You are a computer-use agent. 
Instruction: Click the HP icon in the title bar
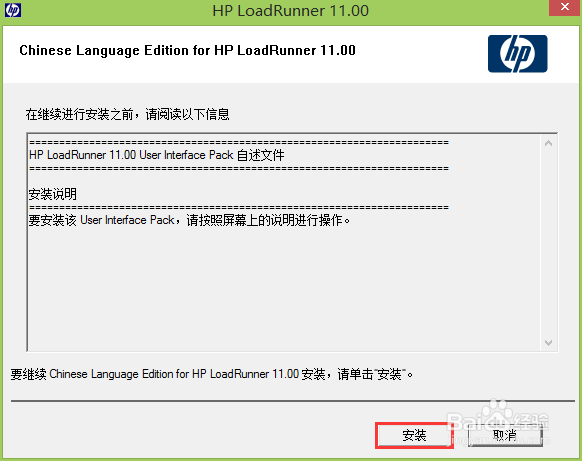(x=13, y=10)
